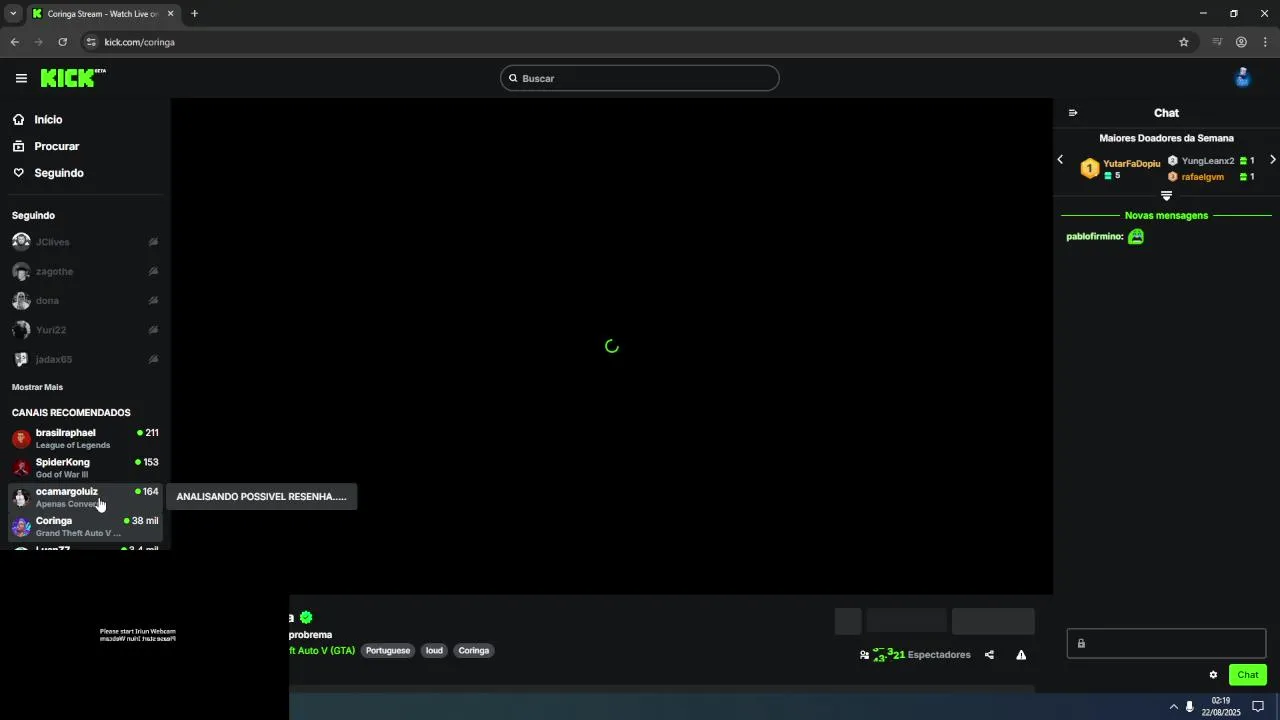This screenshot has width=1280, height=720.
Task: Open Windows notifications icon
Action: click(1258, 707)
